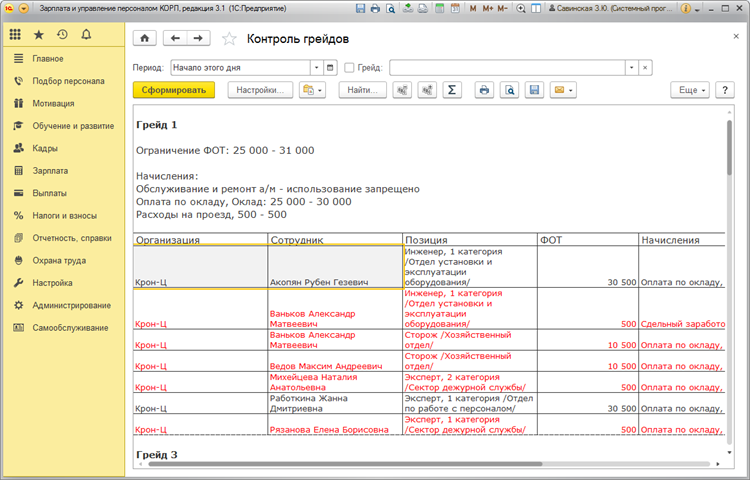Screen dimensions: 750x480
Task: Open the Подбор персонала section
Action: [64, 81]
